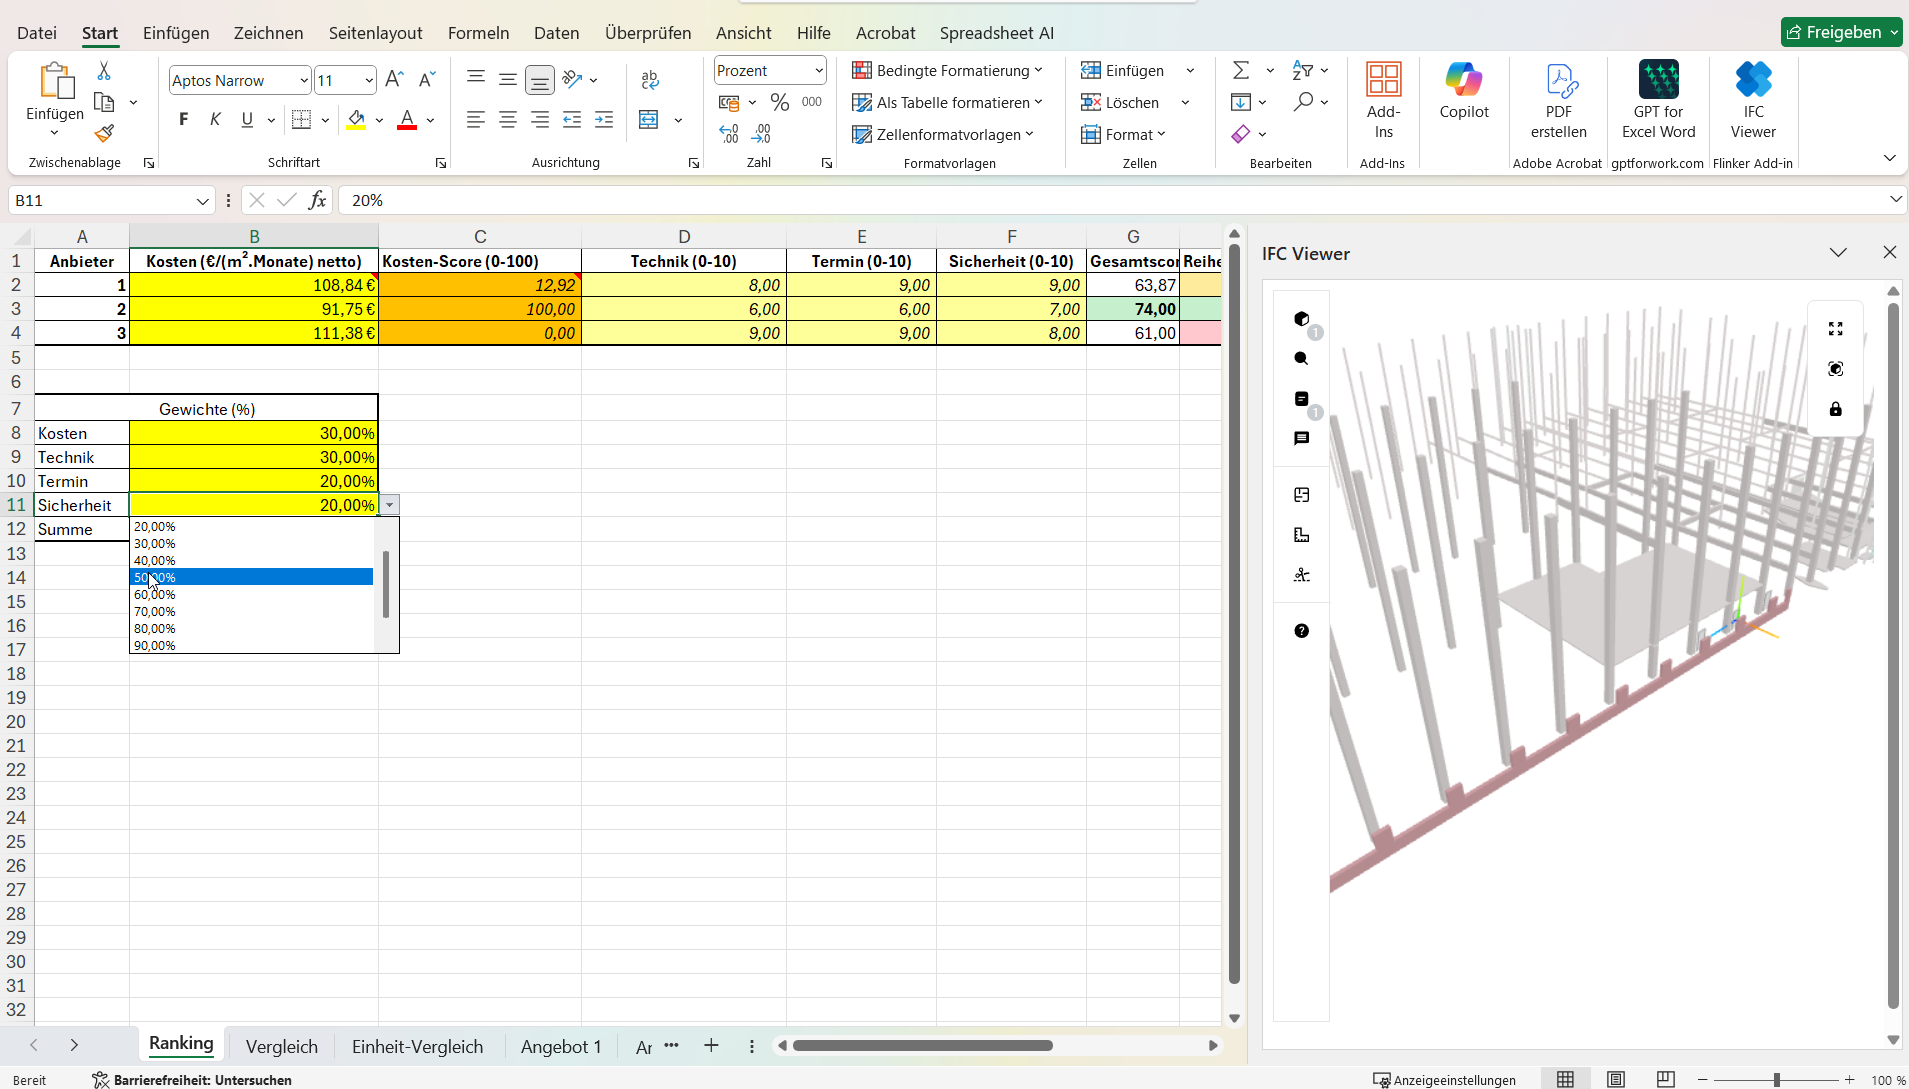
Task: Decrease font size with the smaller A icon
Action: 427,80
